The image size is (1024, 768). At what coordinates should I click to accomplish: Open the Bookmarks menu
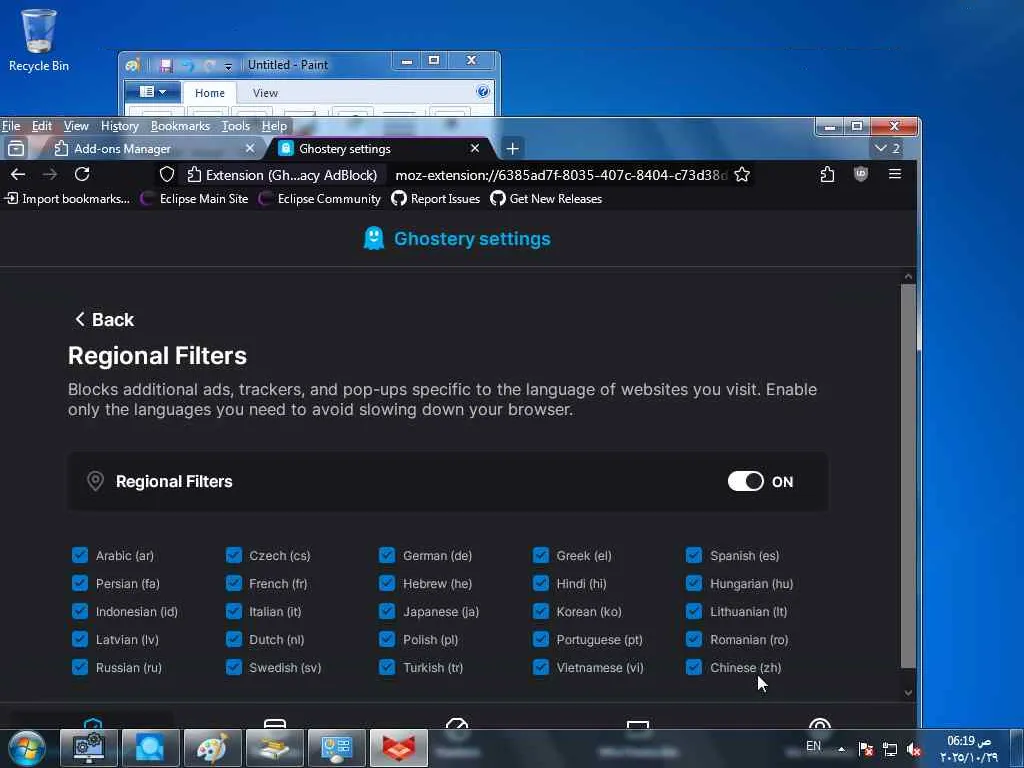coord(180,126)
